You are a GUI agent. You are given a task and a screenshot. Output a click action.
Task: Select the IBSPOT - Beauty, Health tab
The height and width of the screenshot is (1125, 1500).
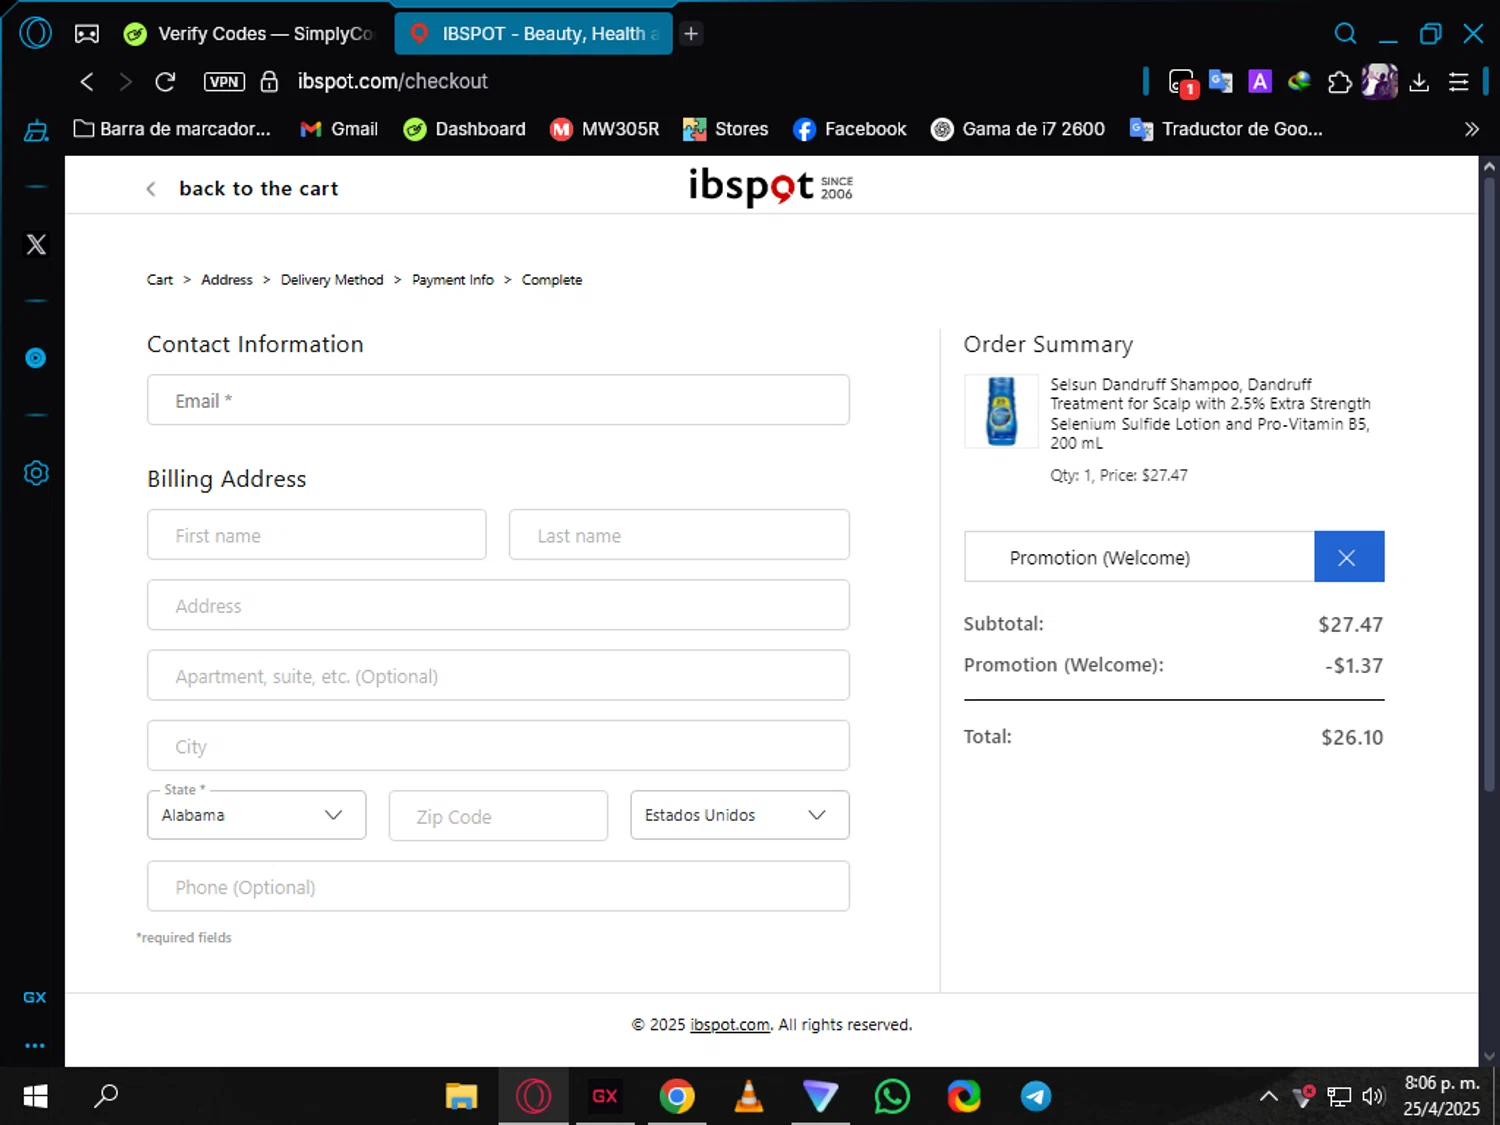coord(534,34)
